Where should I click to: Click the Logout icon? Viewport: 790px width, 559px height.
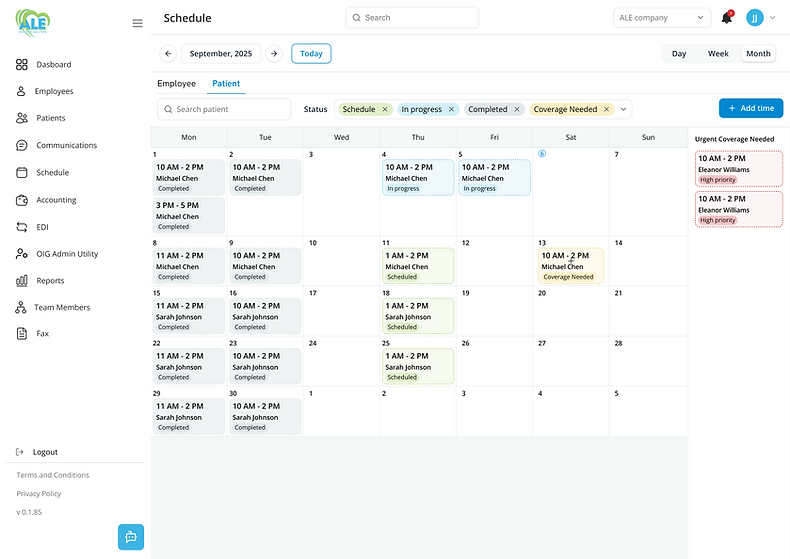pyautogui.click(x=20, y=452)
